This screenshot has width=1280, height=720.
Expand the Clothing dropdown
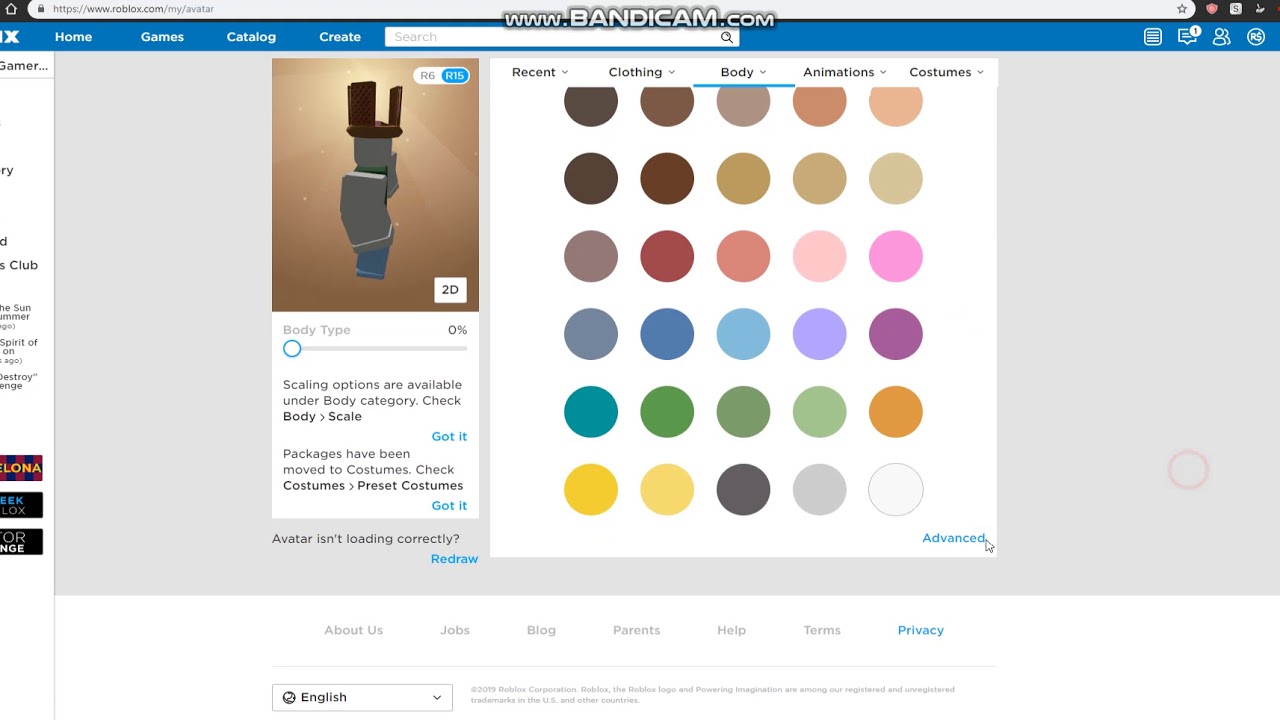click(642, 72)
